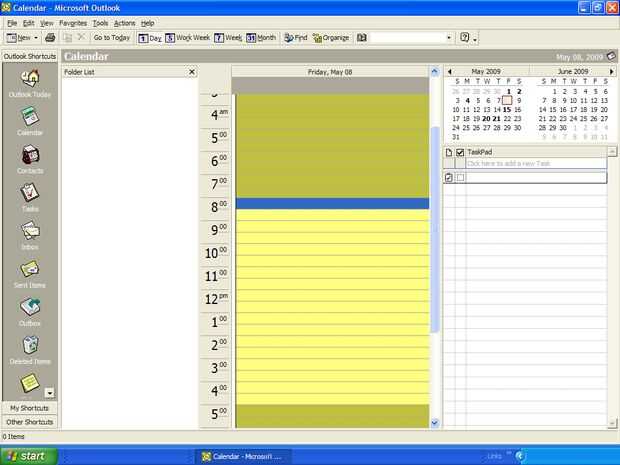
Task: Open the Tools menu
Action: [100, 23]
